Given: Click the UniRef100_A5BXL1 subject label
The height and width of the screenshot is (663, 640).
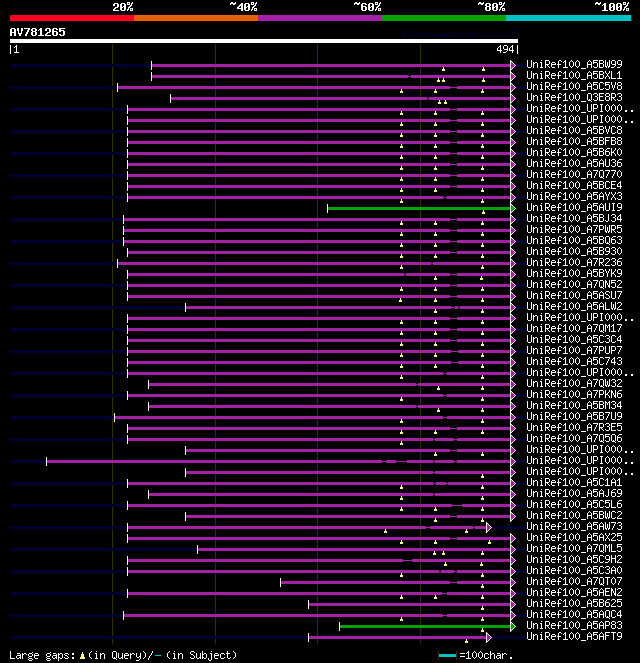Looking at the screenshot, I should (x=574, y=75).
